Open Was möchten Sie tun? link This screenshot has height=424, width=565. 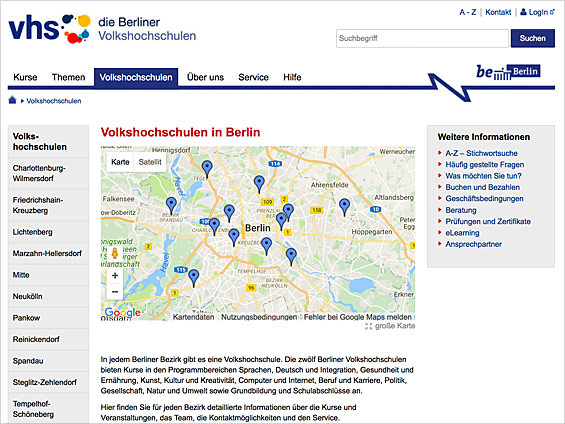[x=483, y=176]
